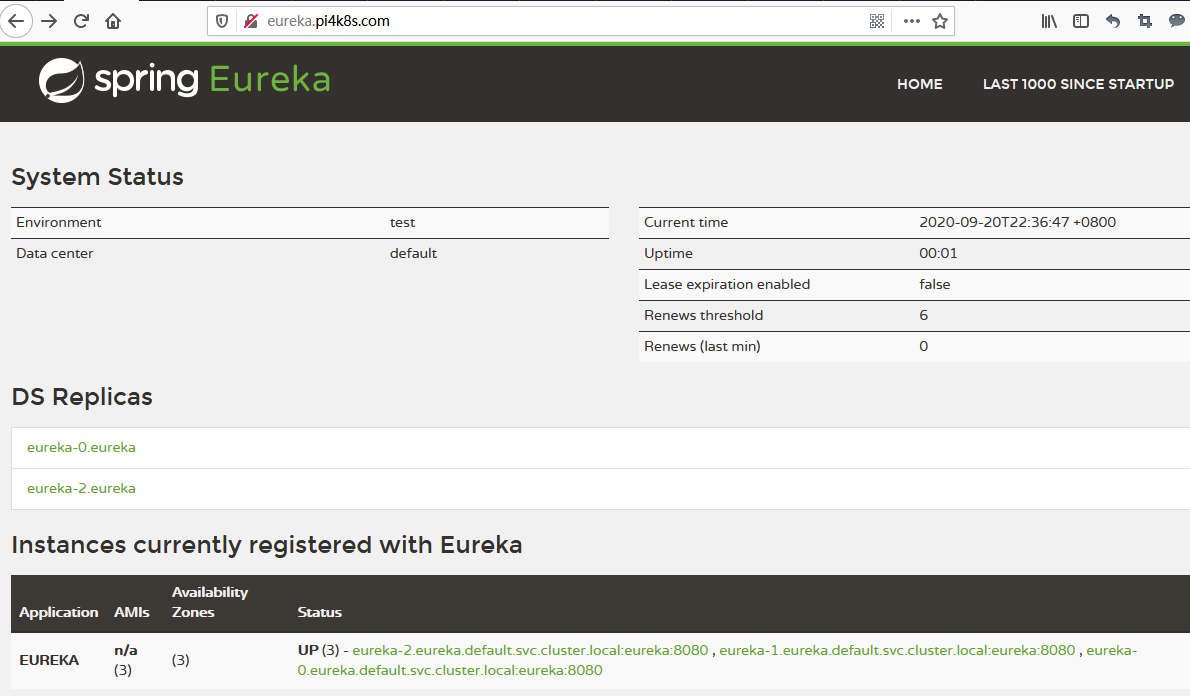Click the Spring leaf logo
This screenshot has height=696, width=1190.
coord(61,80)
